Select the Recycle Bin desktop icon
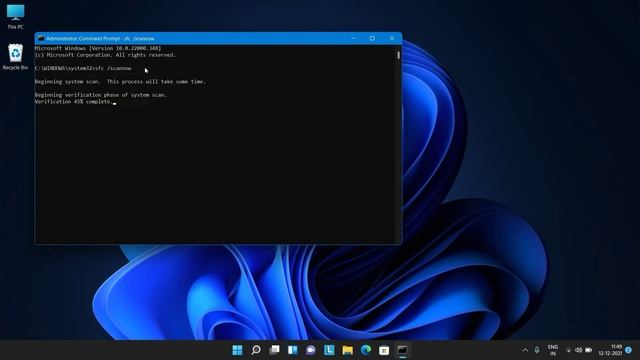 pos(16,57)
